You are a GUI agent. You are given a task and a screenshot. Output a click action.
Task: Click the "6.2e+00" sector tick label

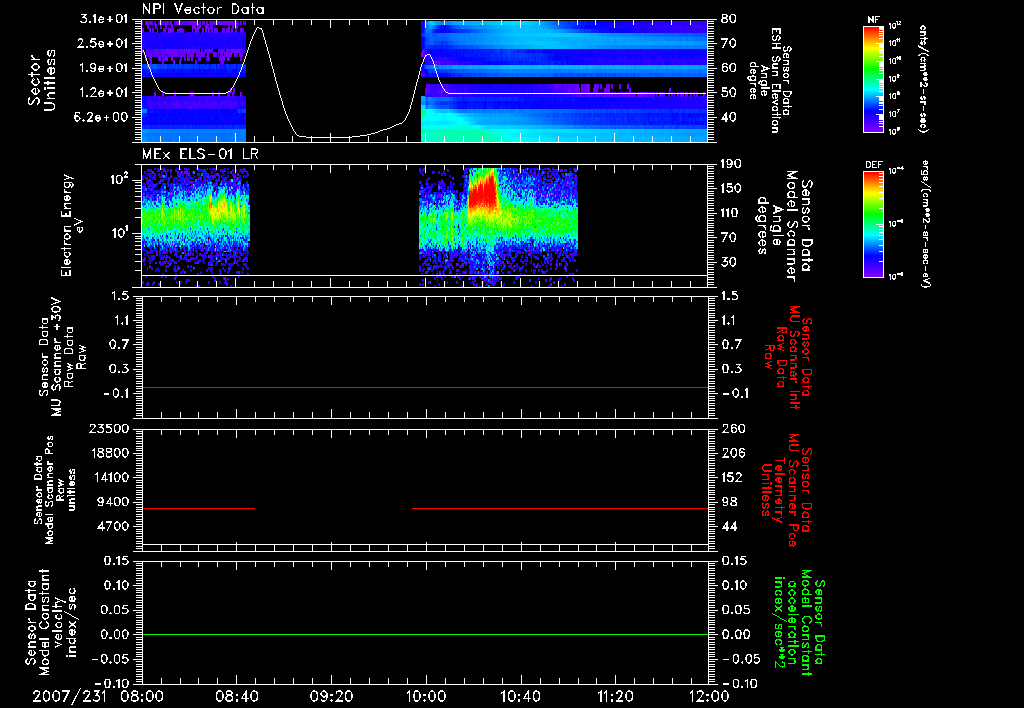[103, 117]
